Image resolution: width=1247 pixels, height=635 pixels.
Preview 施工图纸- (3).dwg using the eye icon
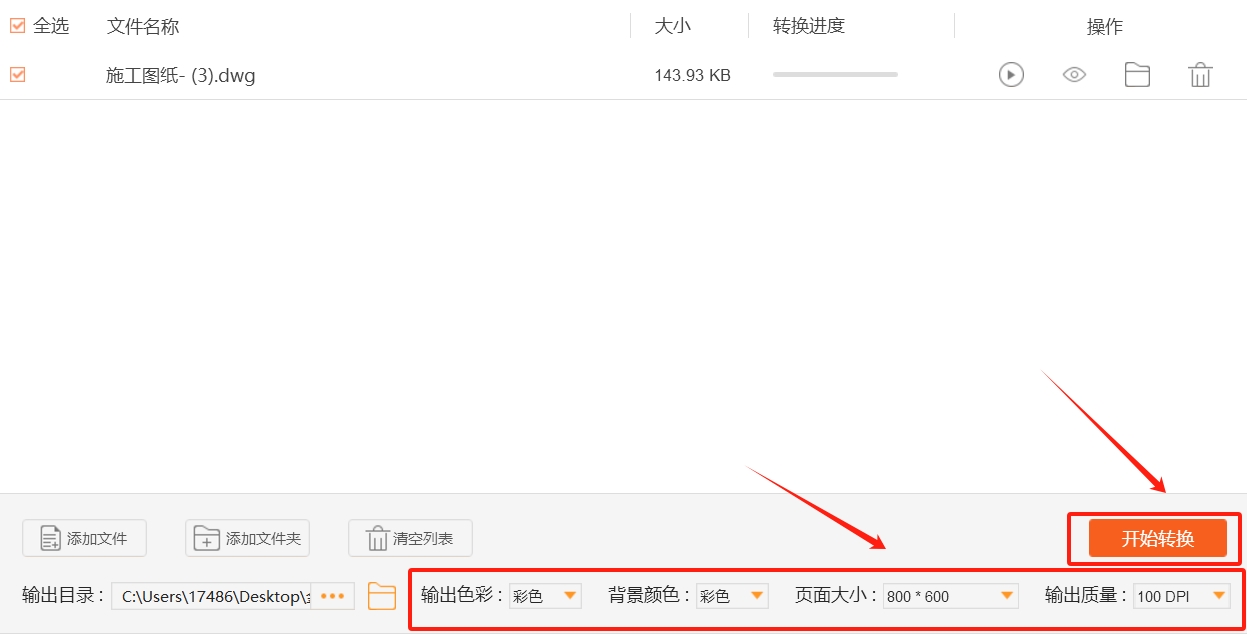click(x=1074, y=74)
